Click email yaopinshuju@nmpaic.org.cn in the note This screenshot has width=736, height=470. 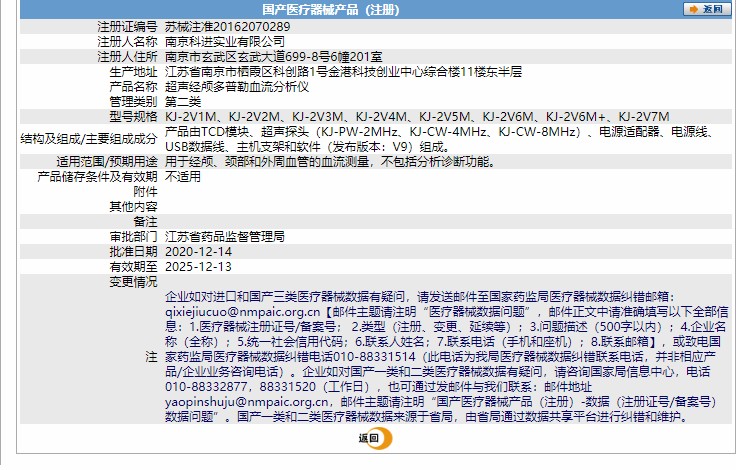[247, 402]
